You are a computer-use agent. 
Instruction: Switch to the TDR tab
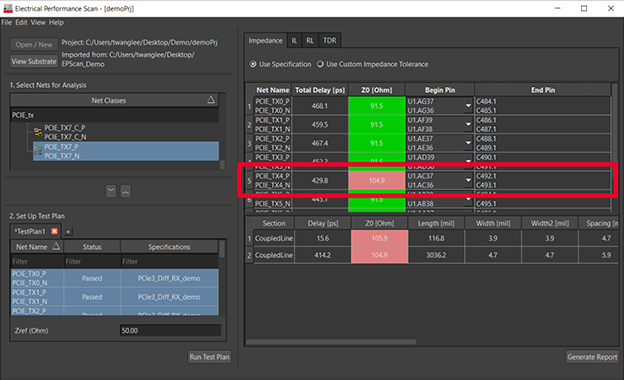coord(330,41)
